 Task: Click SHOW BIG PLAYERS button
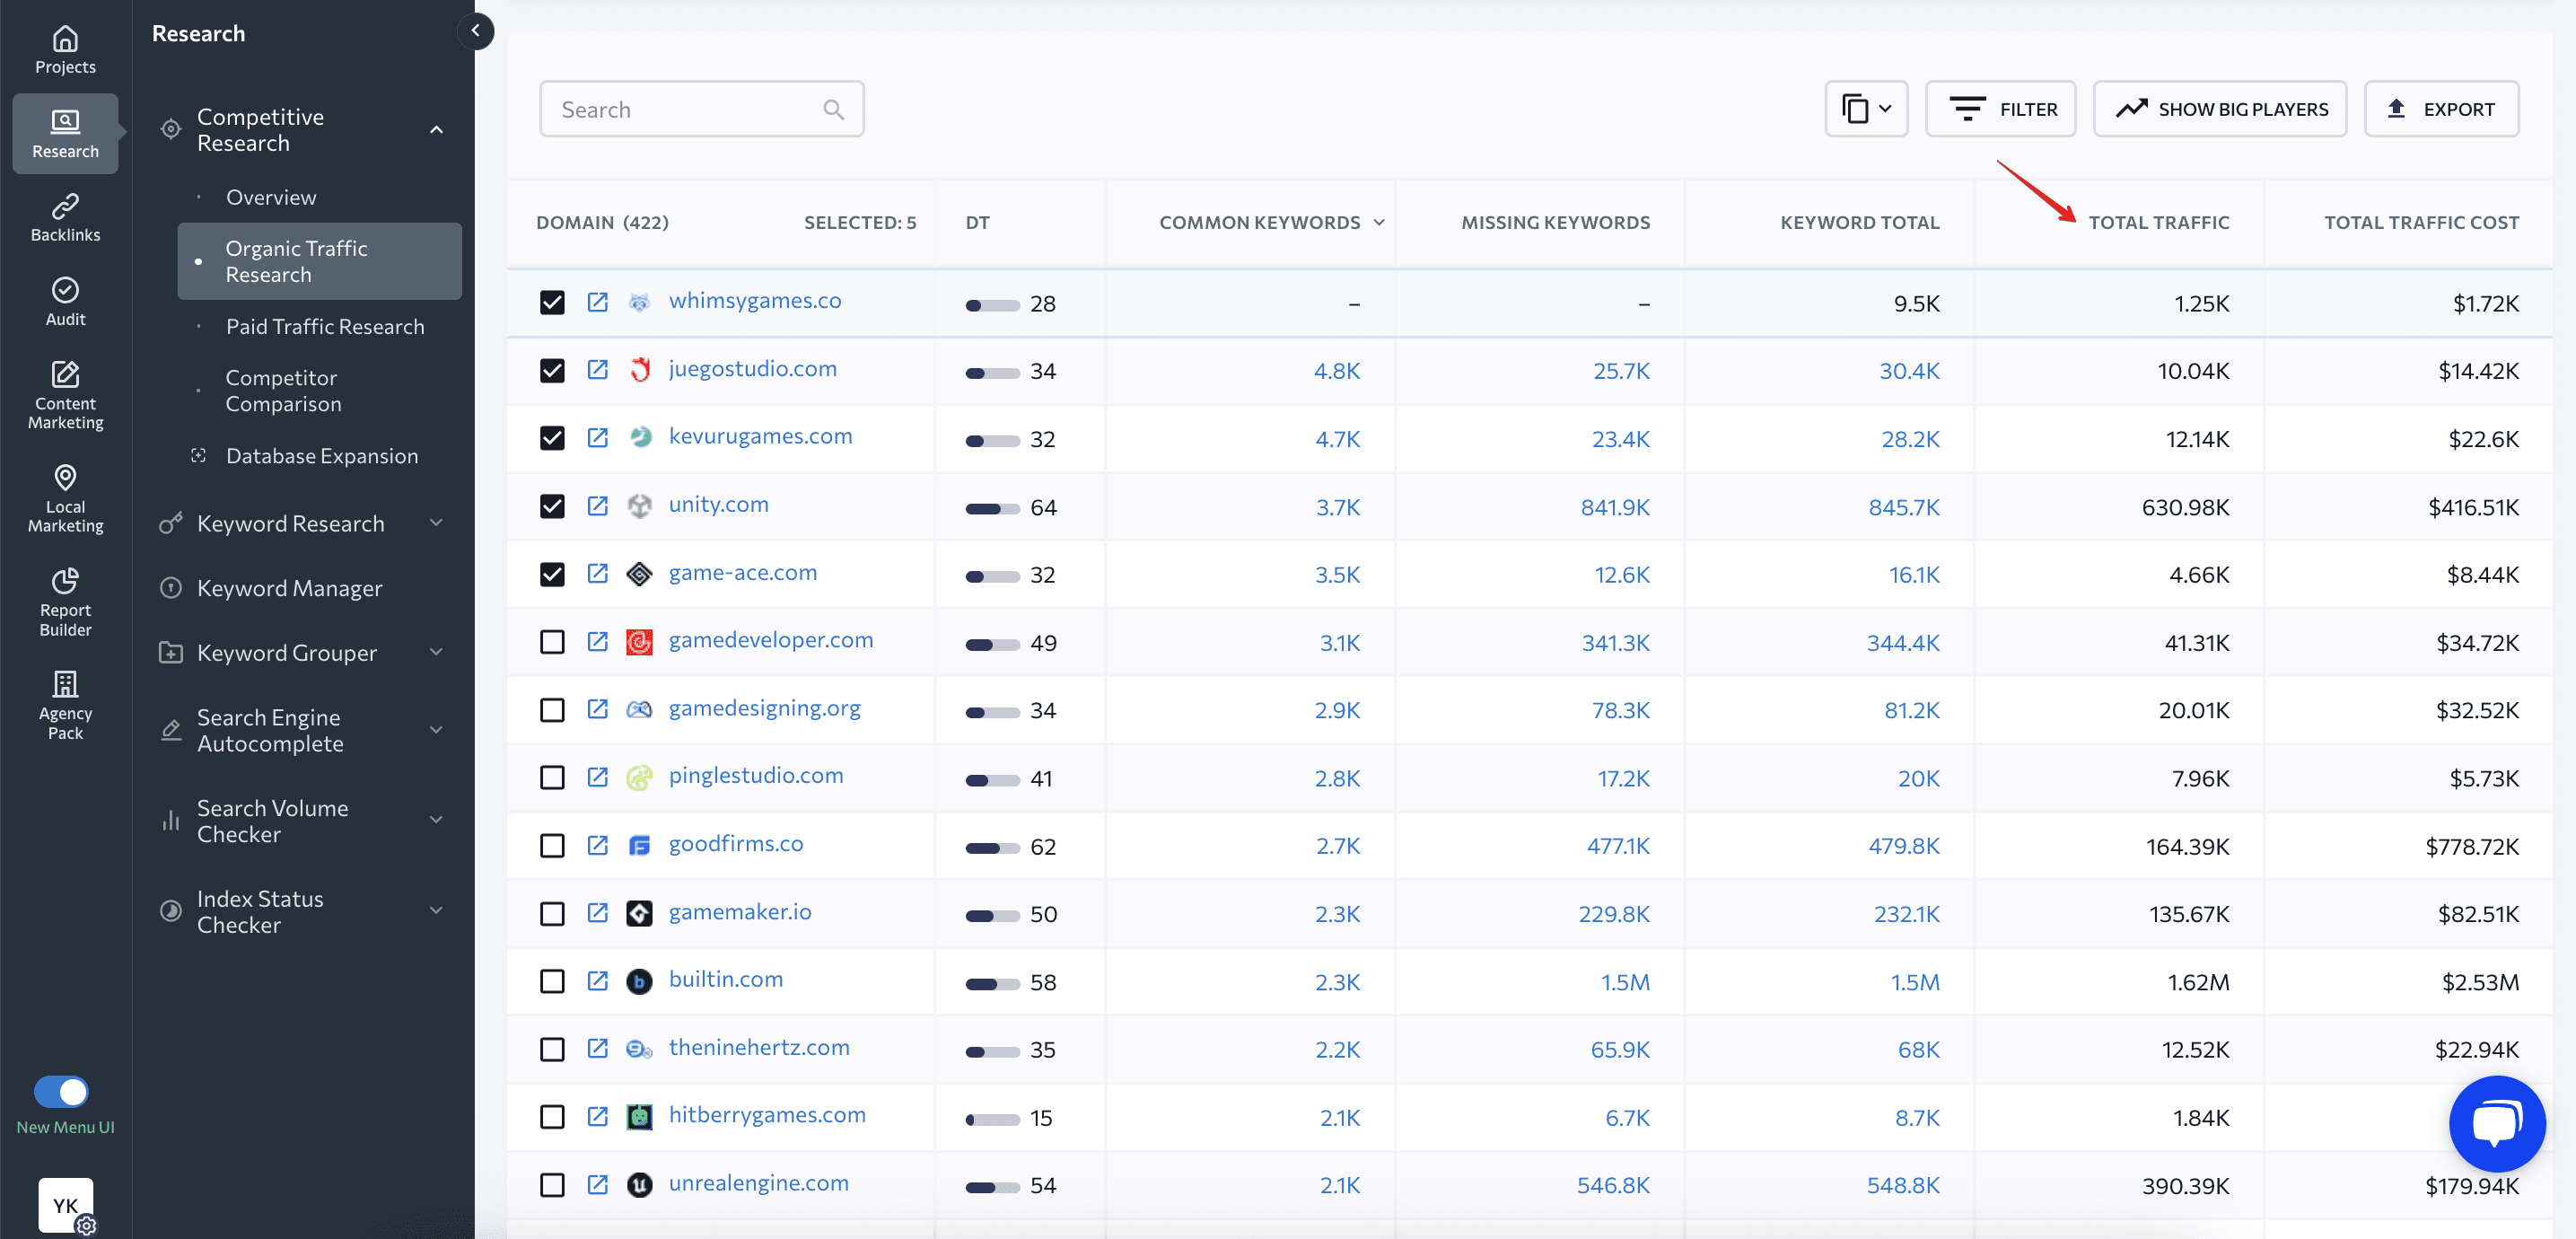tap(2220, 109)
